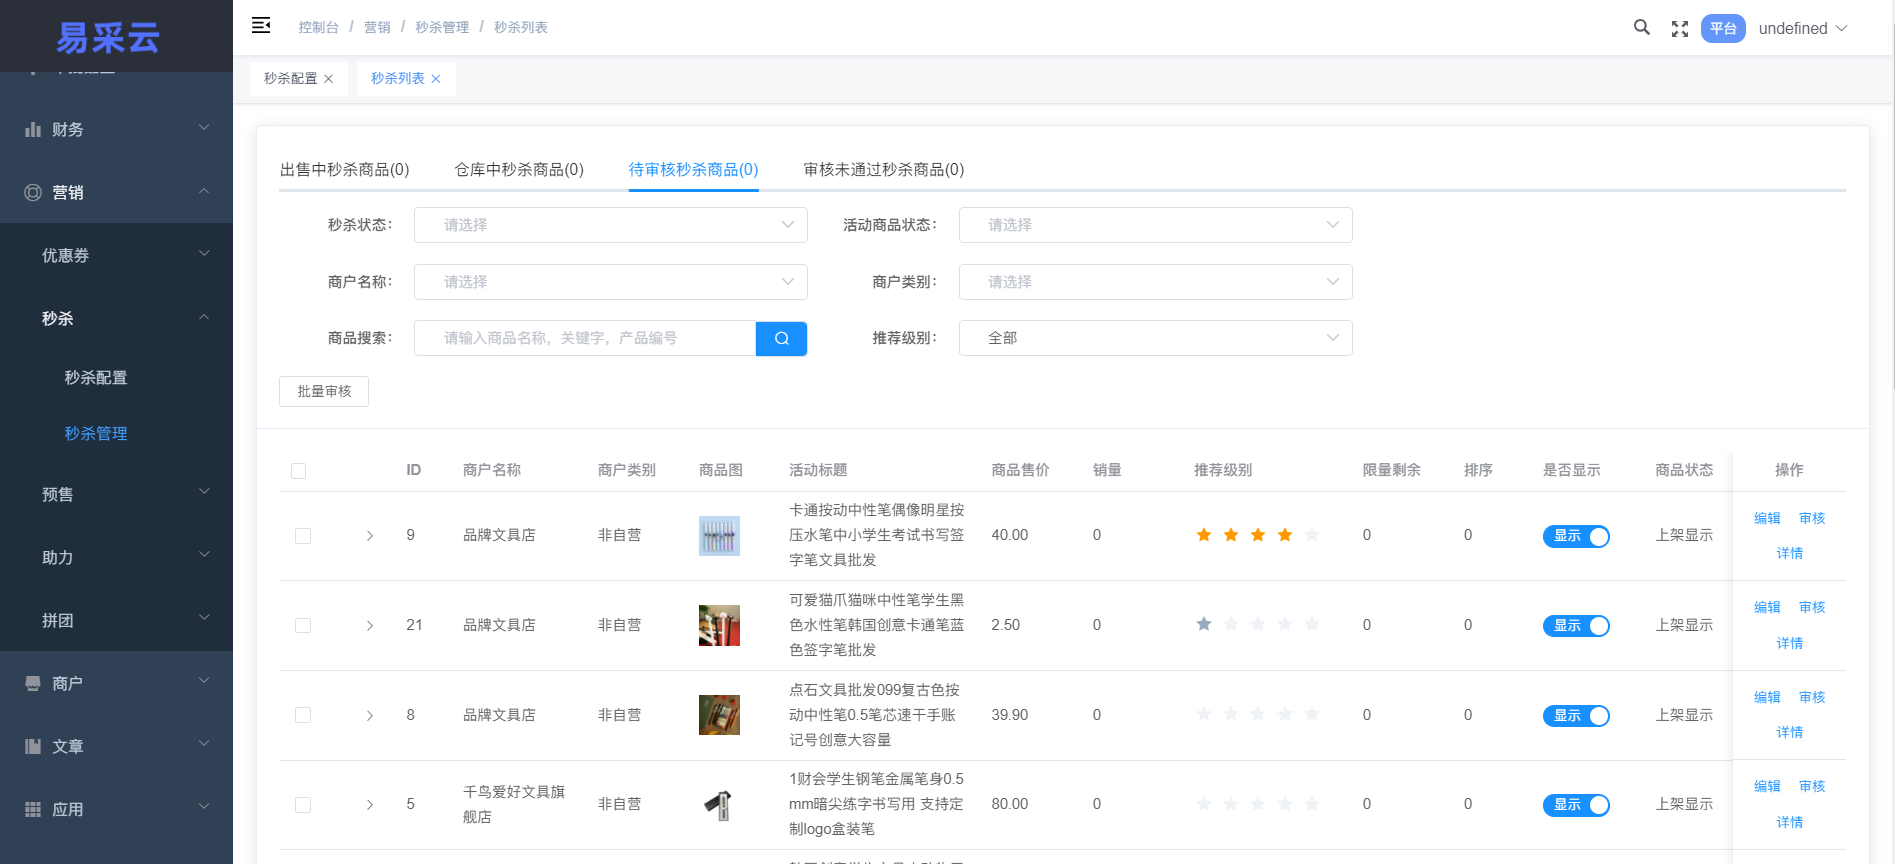Image resolution: width=1895 pixels, height=864 pixels.
Task: Set third star for product 8
Action: coord(1258,714)
